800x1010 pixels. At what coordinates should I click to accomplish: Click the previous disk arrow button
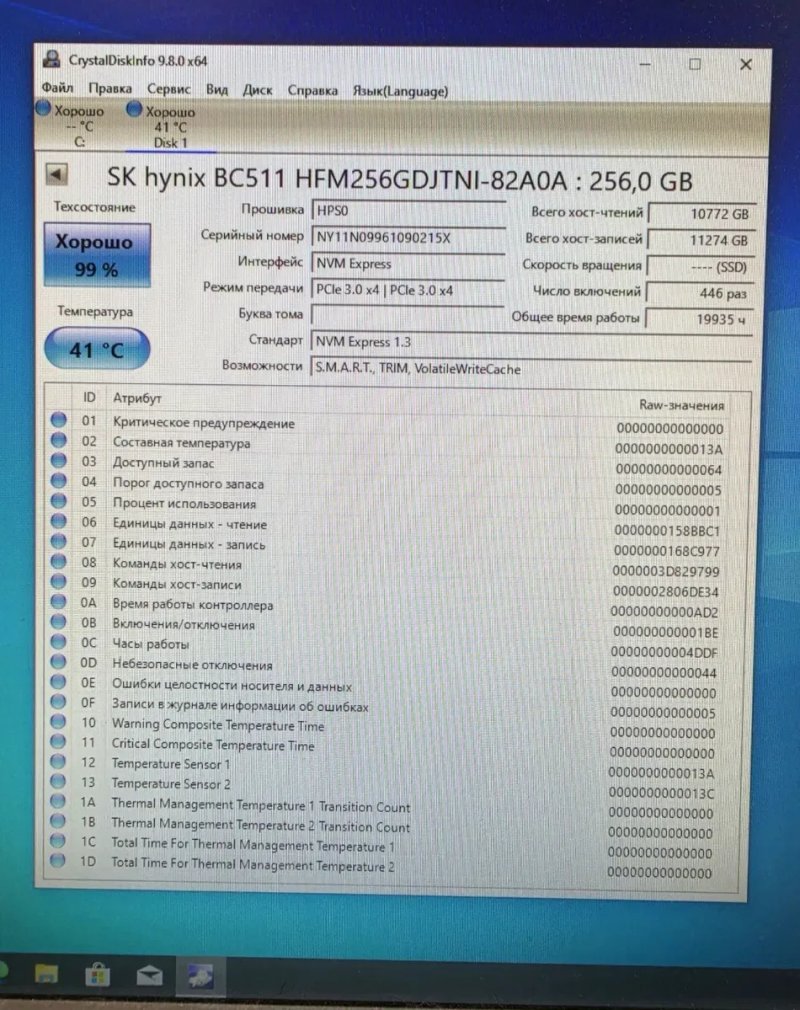coord(57,174)
